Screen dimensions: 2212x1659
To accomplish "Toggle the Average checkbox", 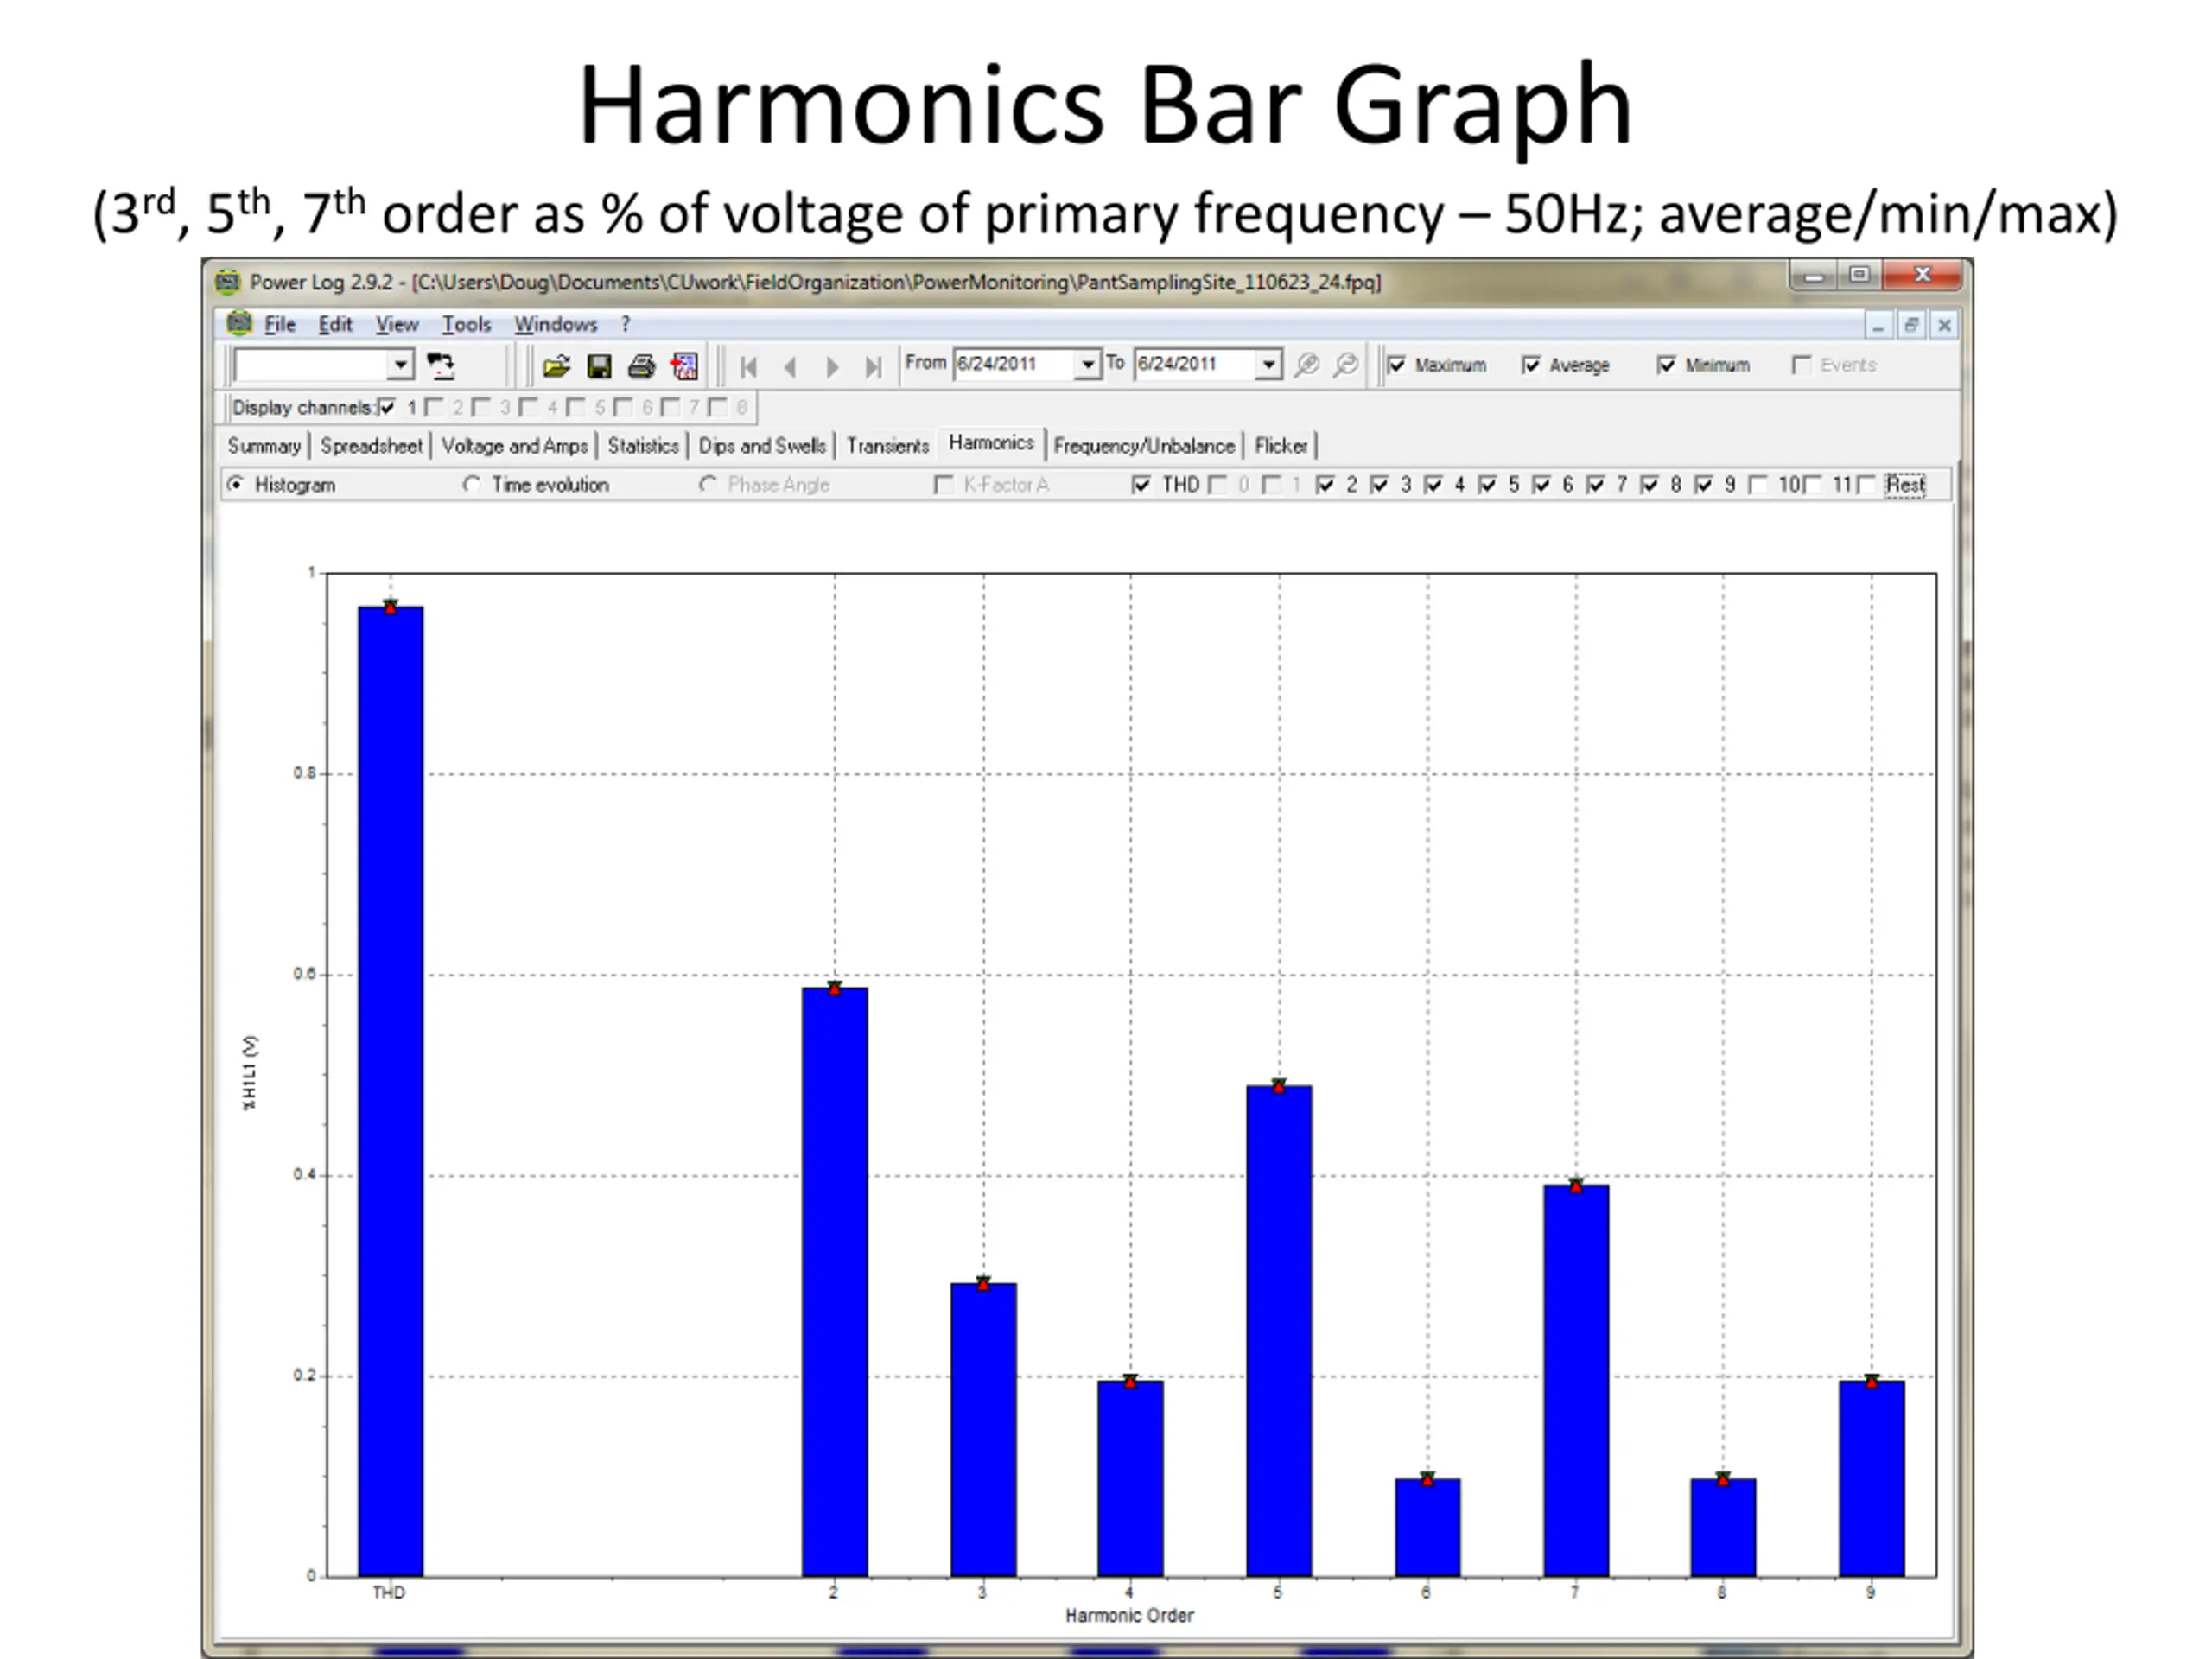I will tap(1531, 365).
